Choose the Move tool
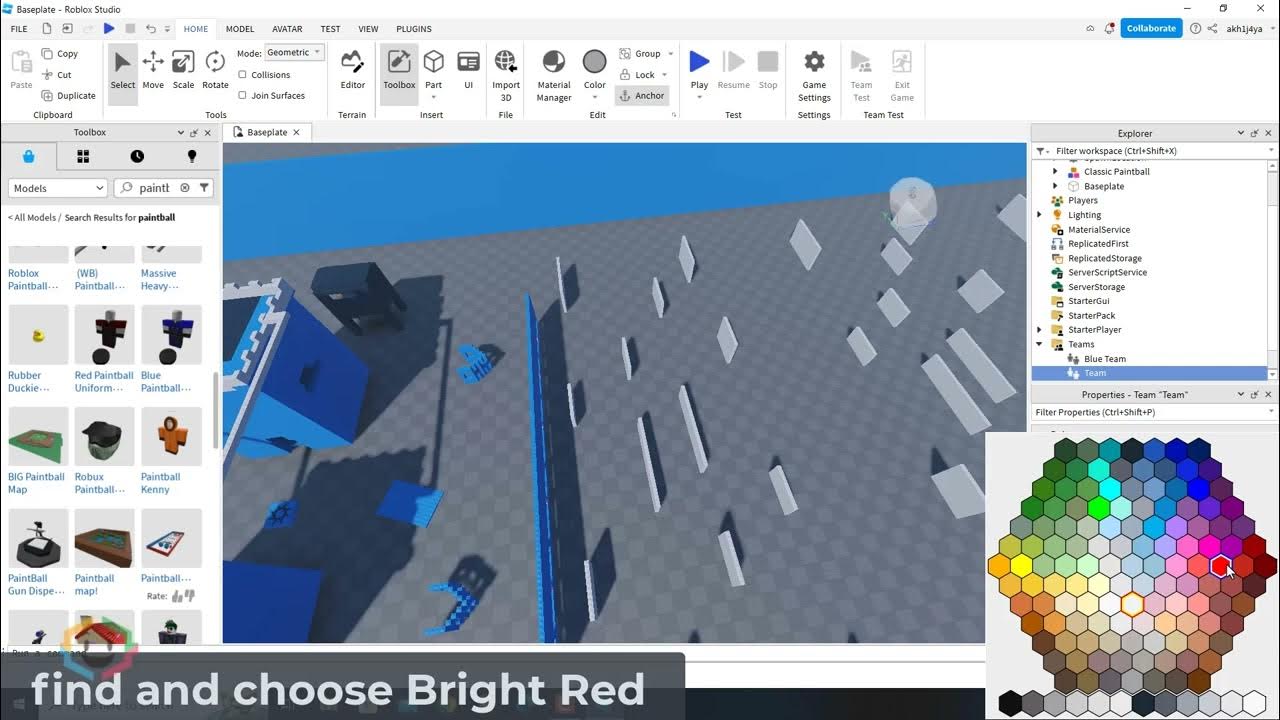The width and height of the screenshot is (1280, 720). click(153, 70)
